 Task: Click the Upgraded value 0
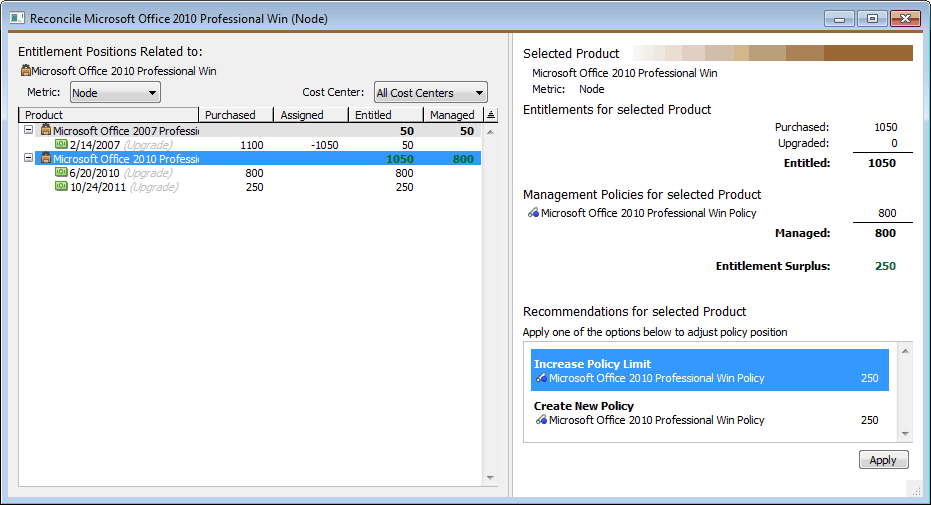tap(894, 143)
